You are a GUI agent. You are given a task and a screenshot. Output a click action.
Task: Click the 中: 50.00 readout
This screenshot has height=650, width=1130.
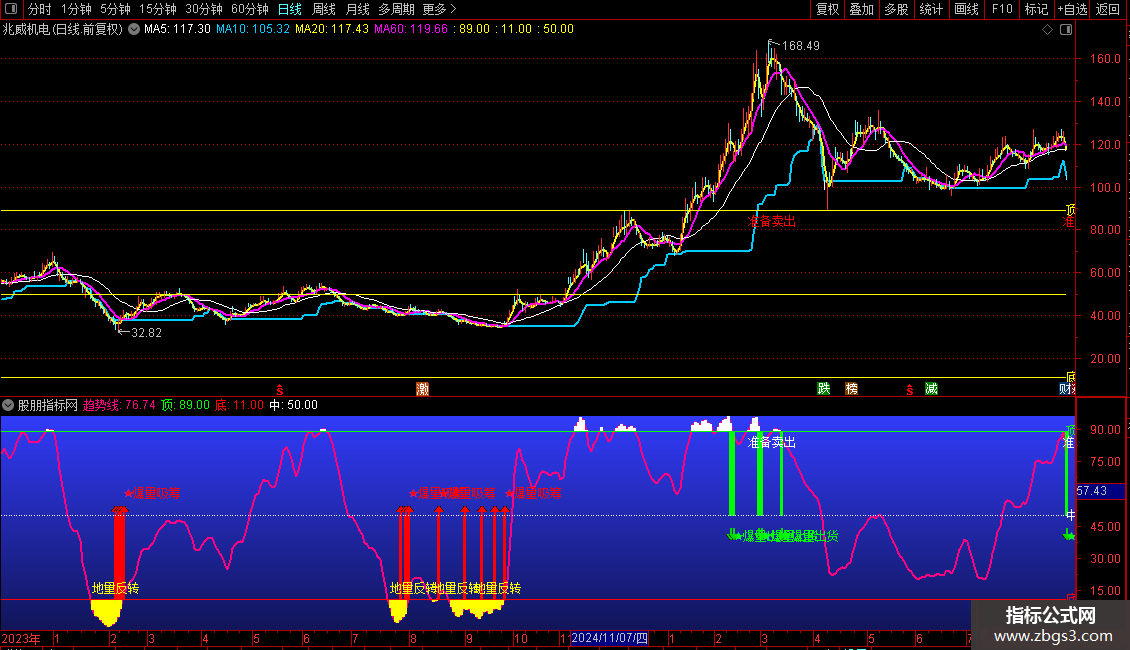click(x=293, y=405)
